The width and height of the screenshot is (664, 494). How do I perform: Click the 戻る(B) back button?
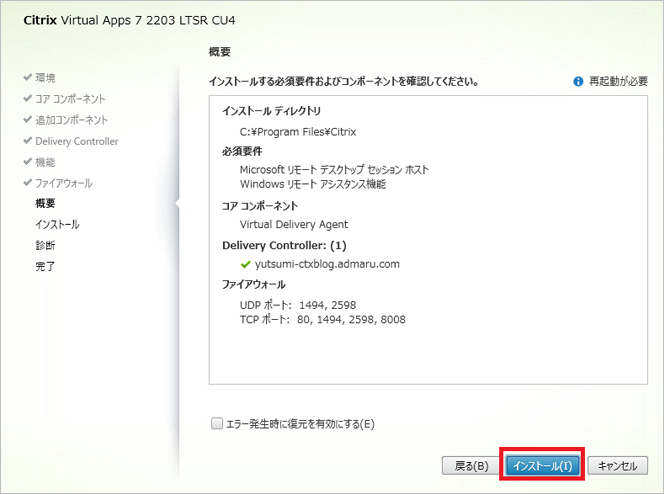[x=471, y=466]
